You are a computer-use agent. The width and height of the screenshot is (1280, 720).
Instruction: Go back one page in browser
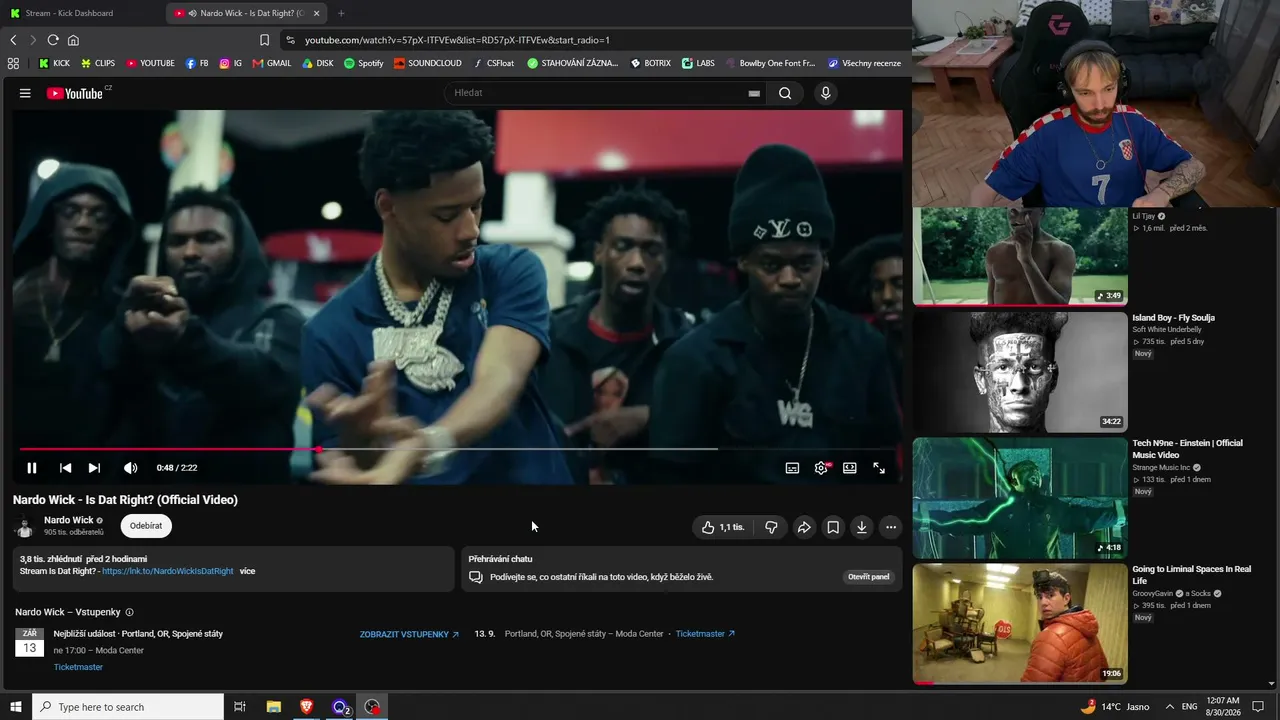point(13,40)
